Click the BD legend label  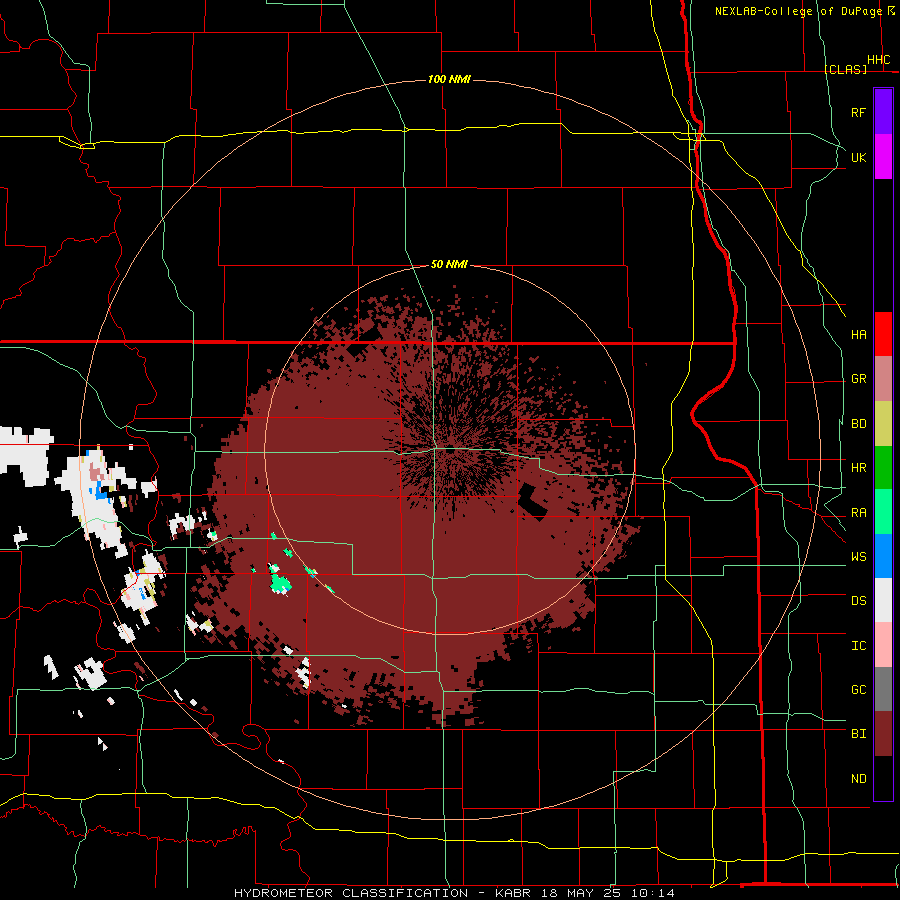[x=858, y=424]
